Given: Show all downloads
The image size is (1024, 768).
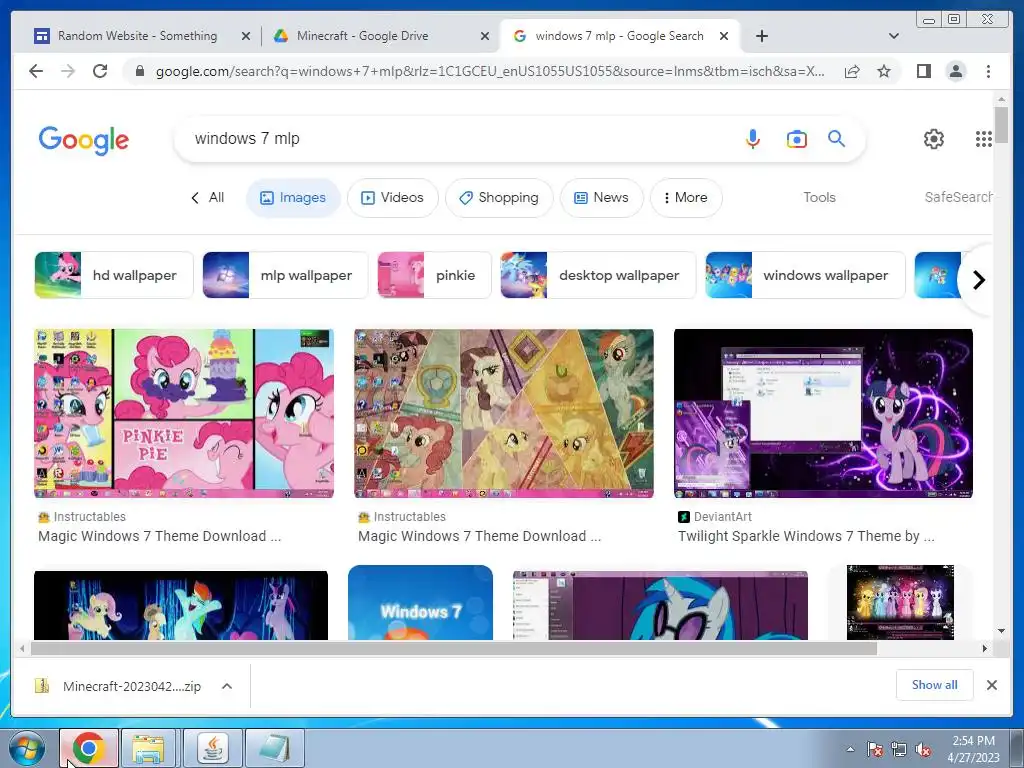Looking at the screenshot, I should coord(935,685).
